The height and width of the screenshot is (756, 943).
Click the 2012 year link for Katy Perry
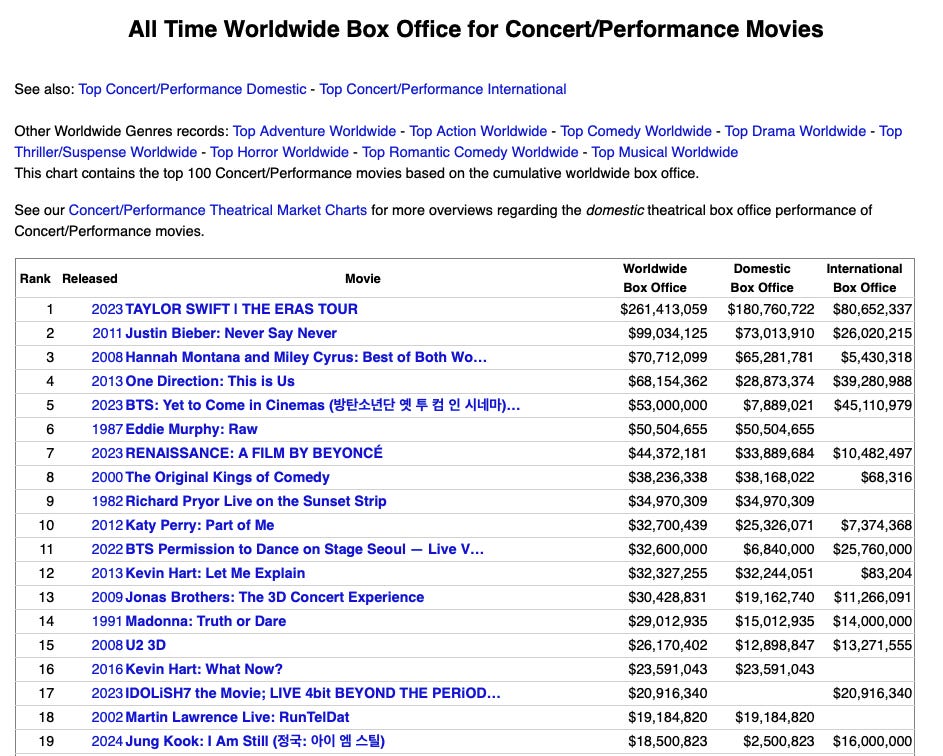click(107, 526)
